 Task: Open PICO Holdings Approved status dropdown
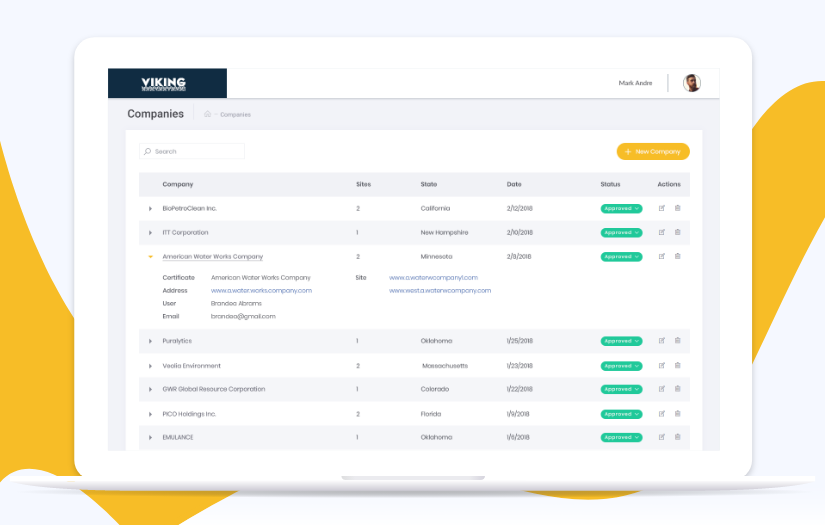click(621, 414)
